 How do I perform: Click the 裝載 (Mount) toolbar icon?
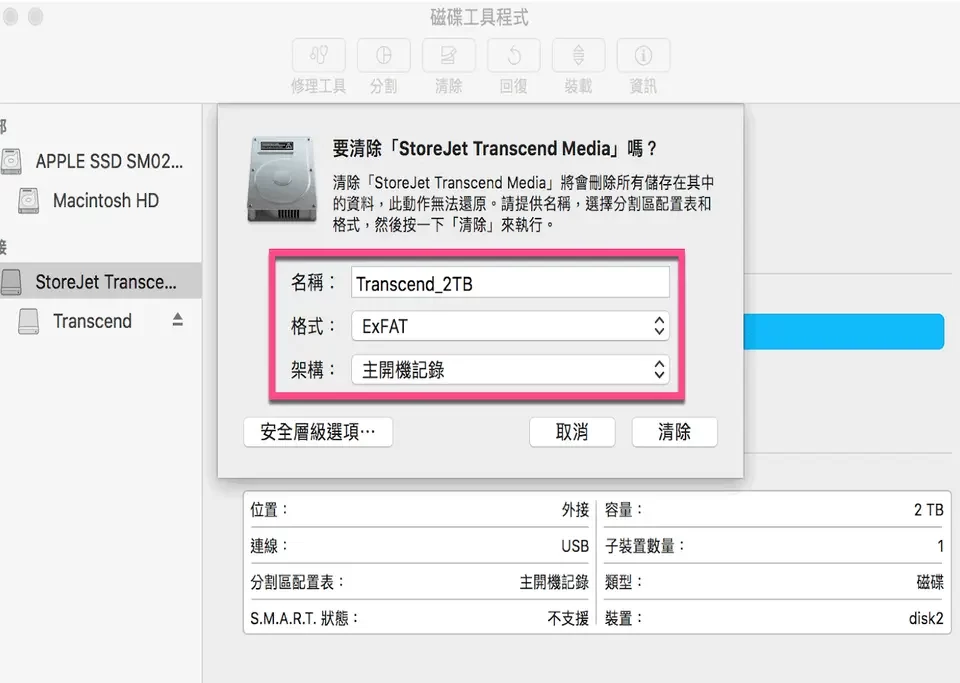coord(578,55)
